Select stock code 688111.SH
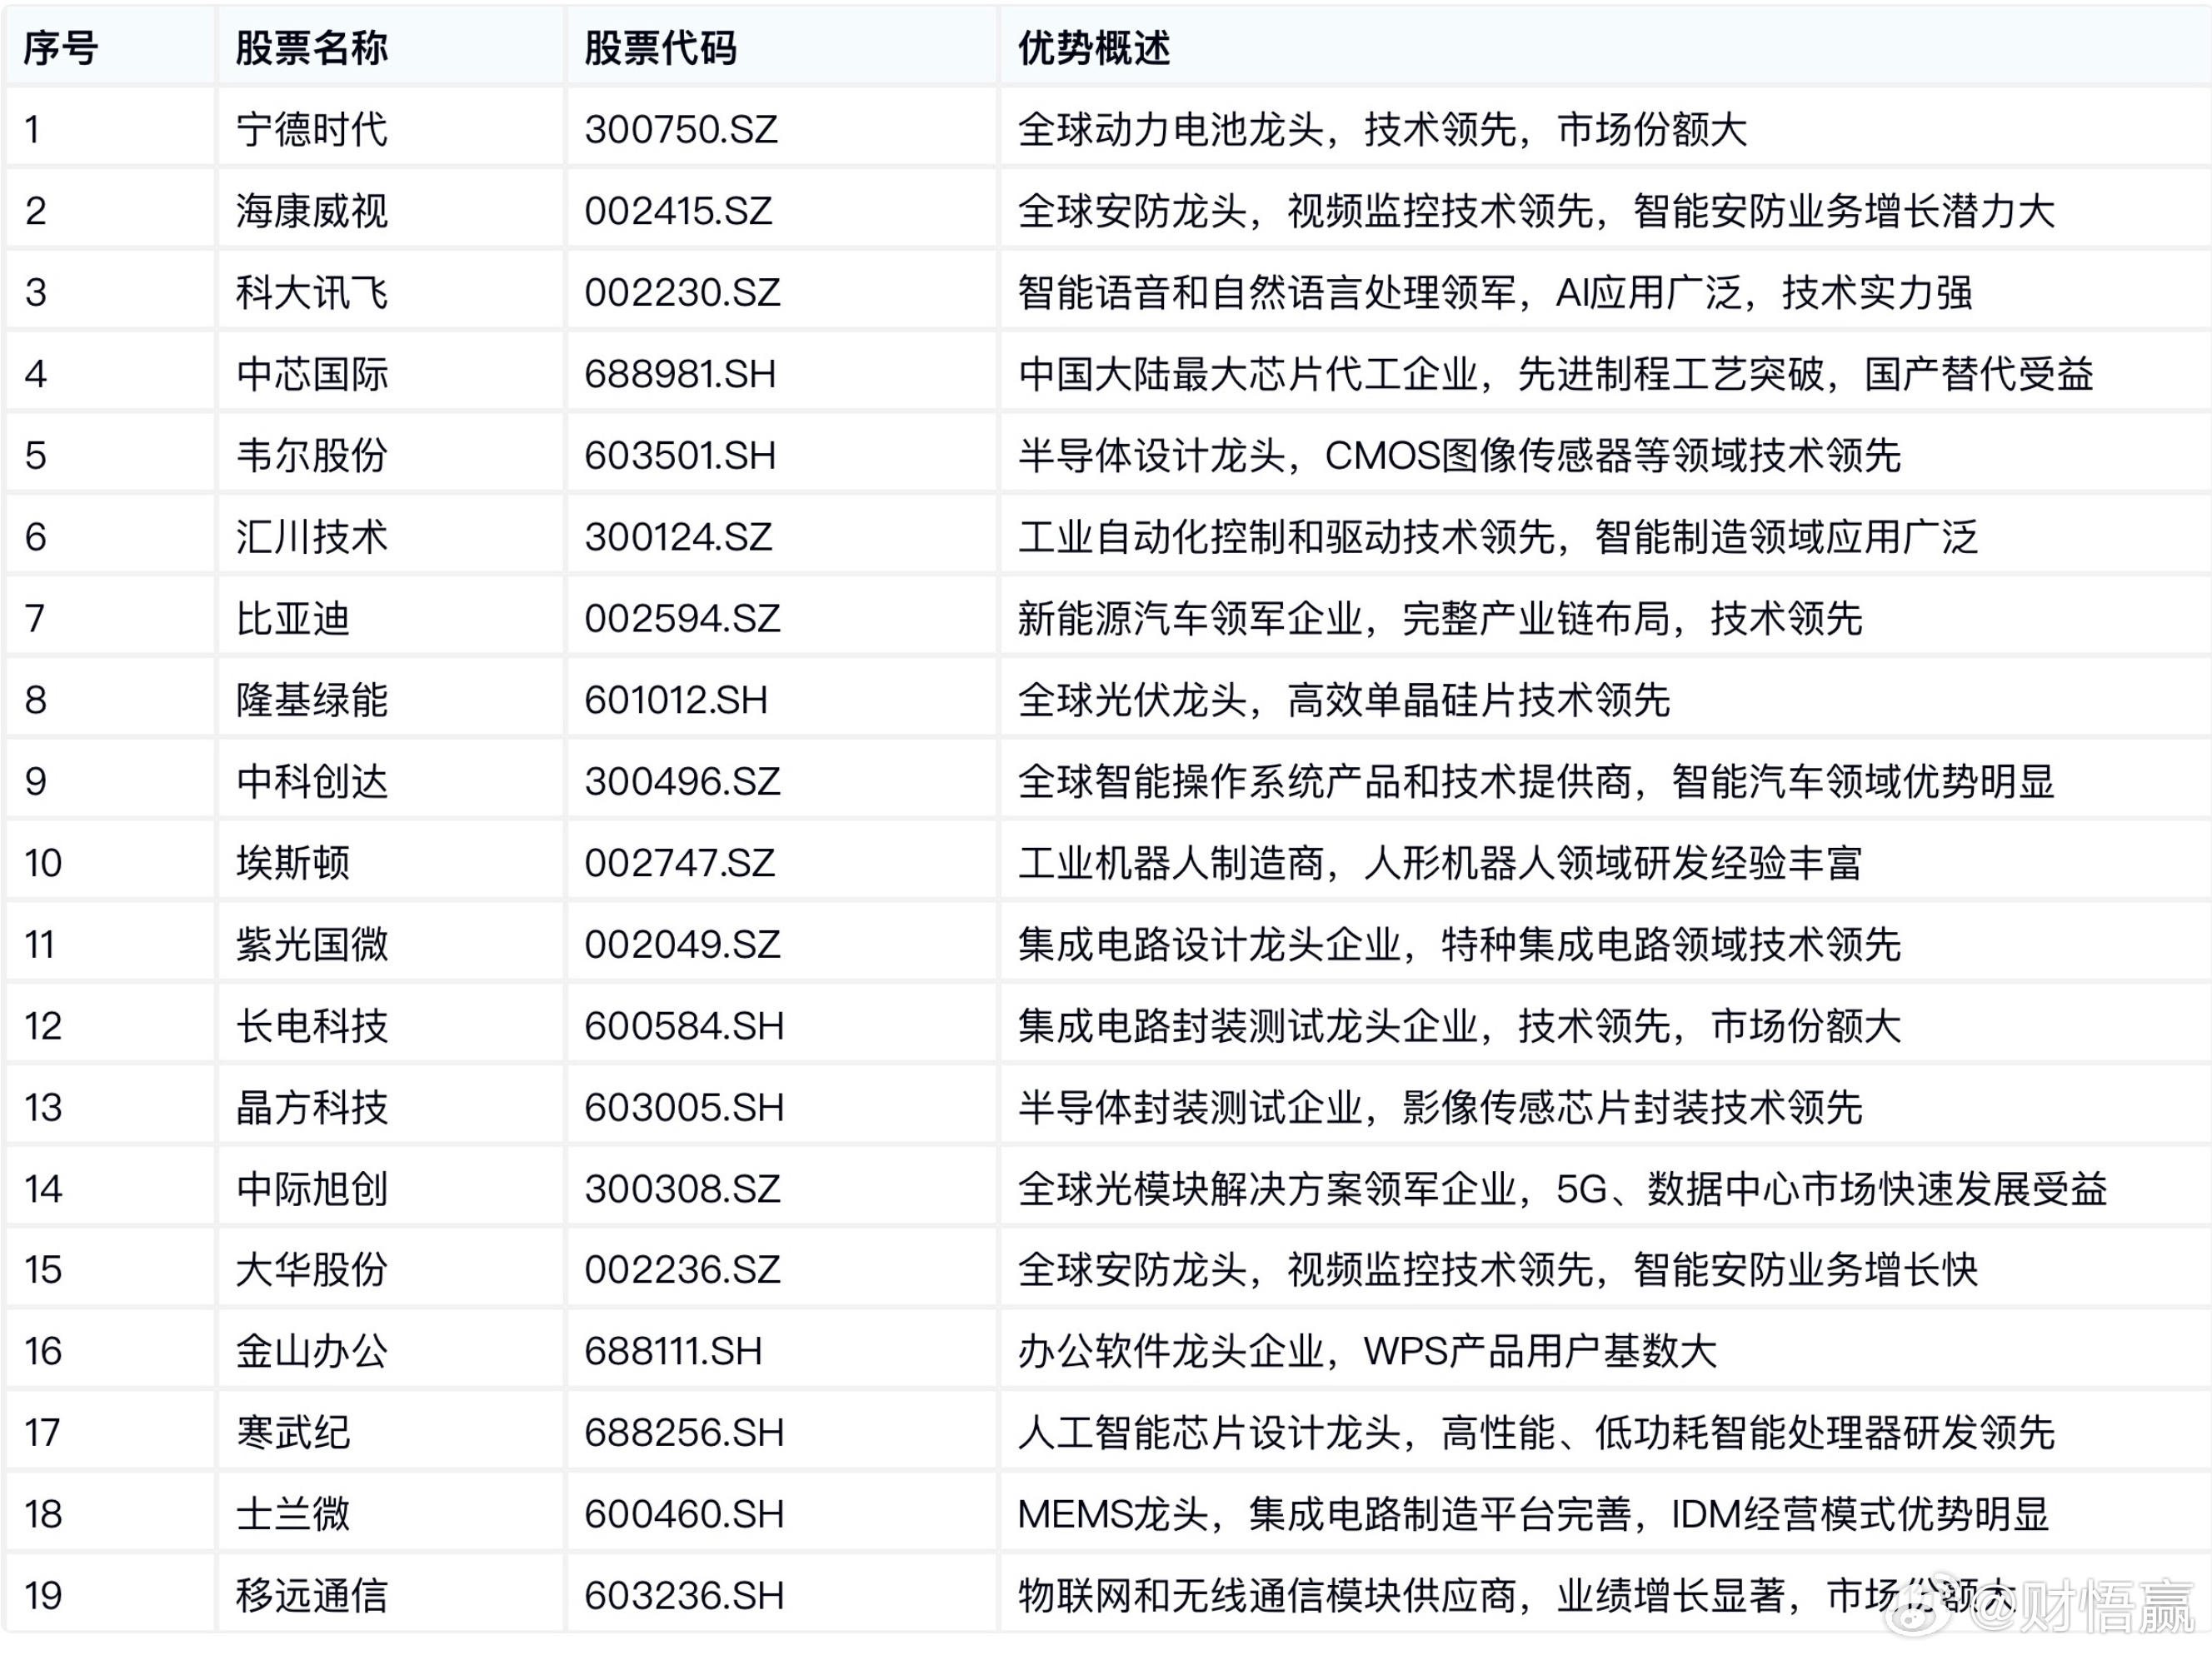This screenshot has width=2212, height=1660. [673, 1352]
